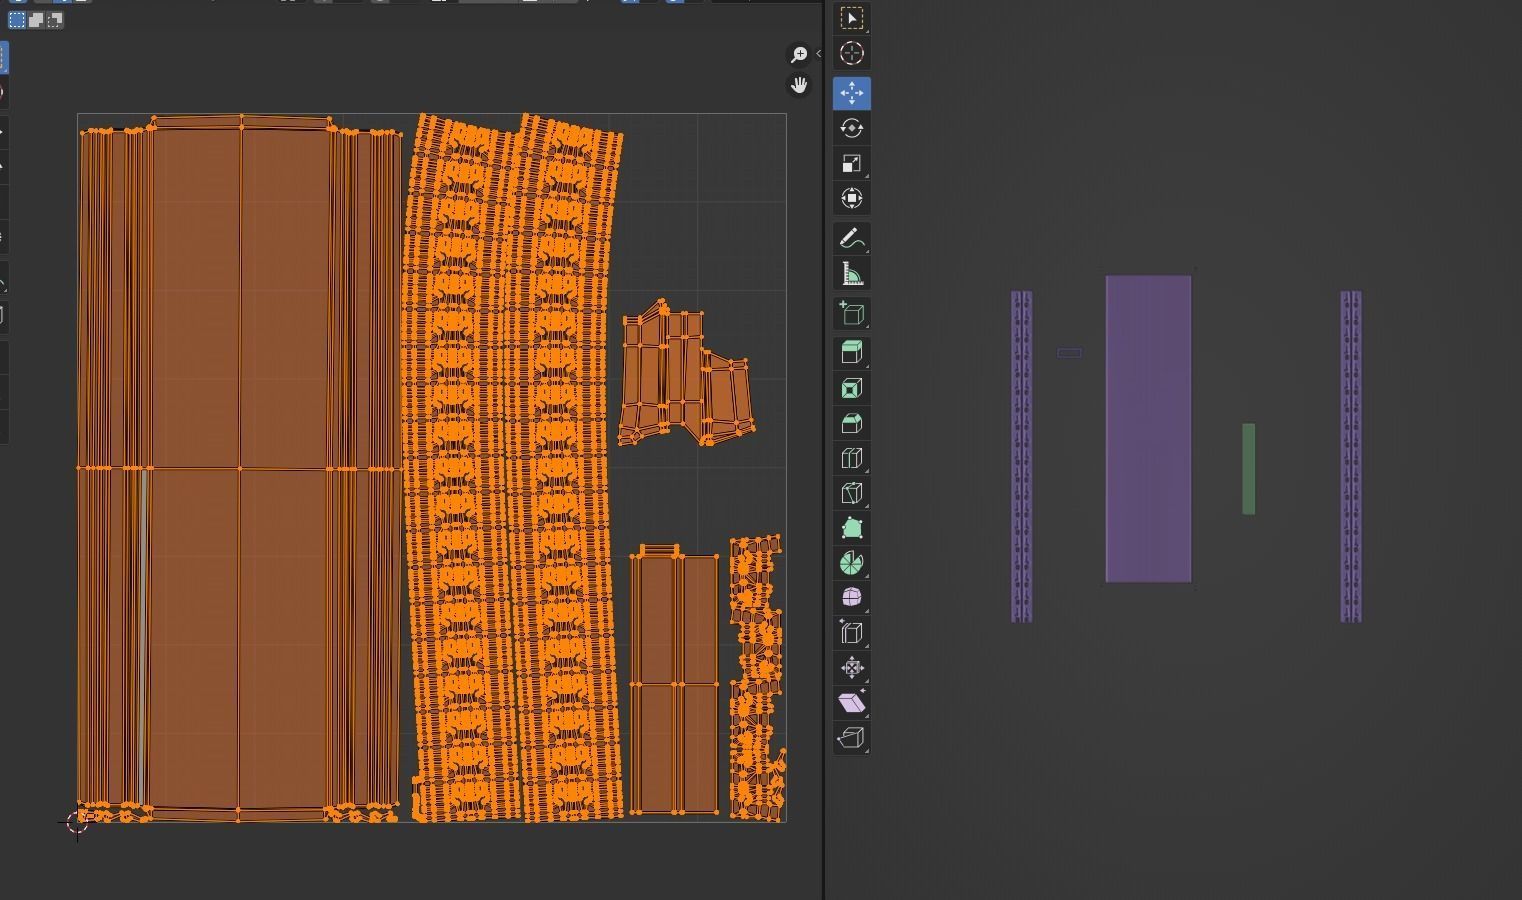This screenshot has height=900, width=1522.
Task: Select the Edge Slide tool
Action: coord(851,633)
